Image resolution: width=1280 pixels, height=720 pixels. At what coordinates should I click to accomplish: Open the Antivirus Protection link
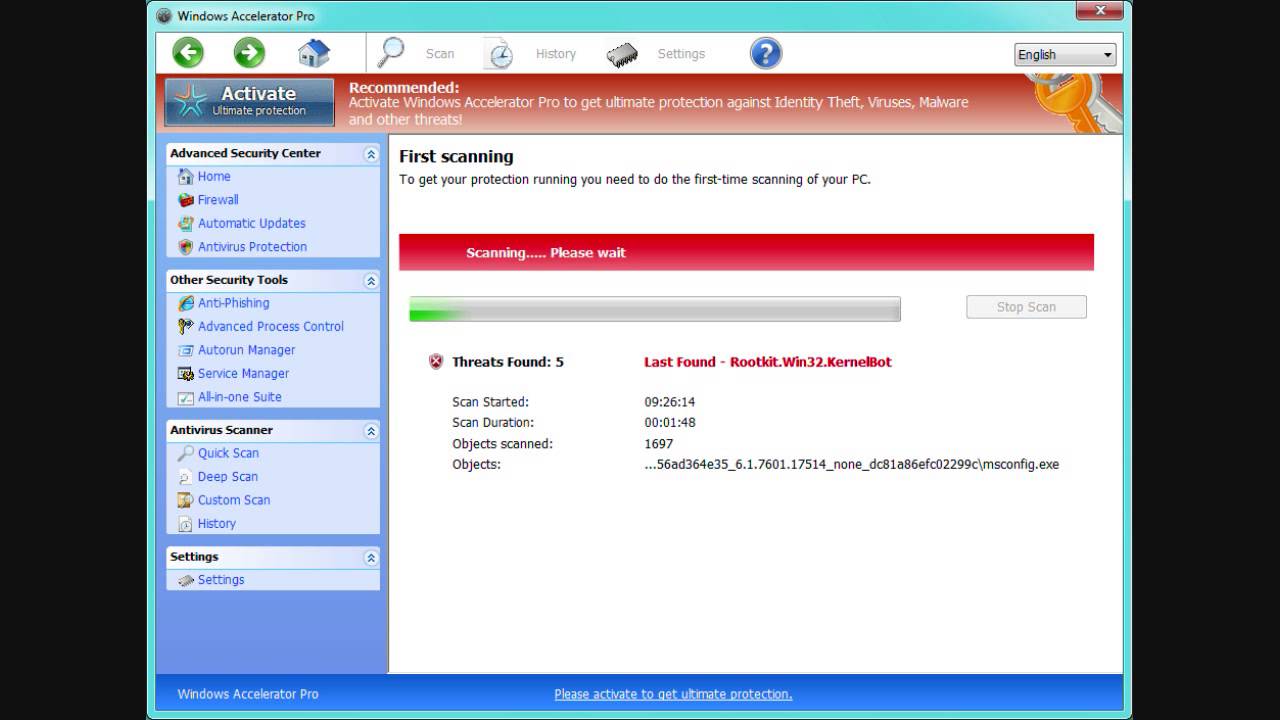pyautogui.click(x=252, y=247)
